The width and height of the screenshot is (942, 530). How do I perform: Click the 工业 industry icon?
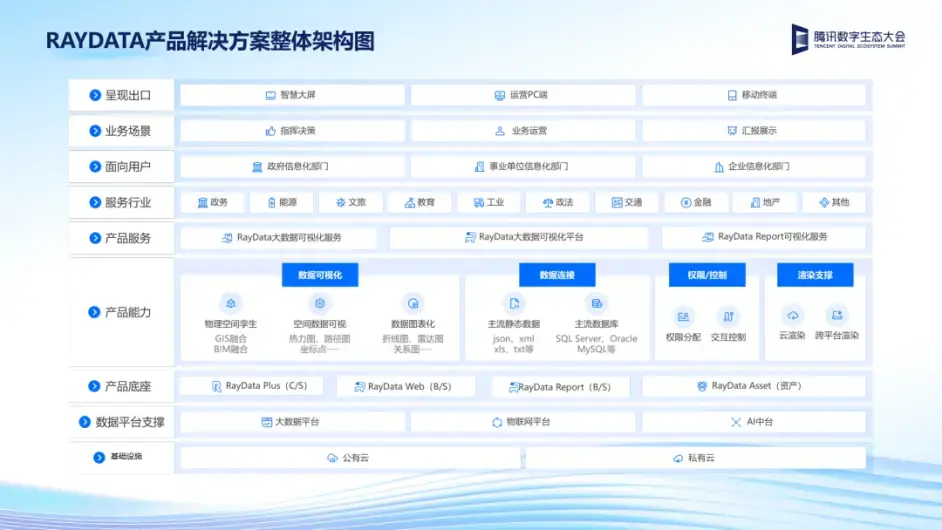tap(479, 203)
